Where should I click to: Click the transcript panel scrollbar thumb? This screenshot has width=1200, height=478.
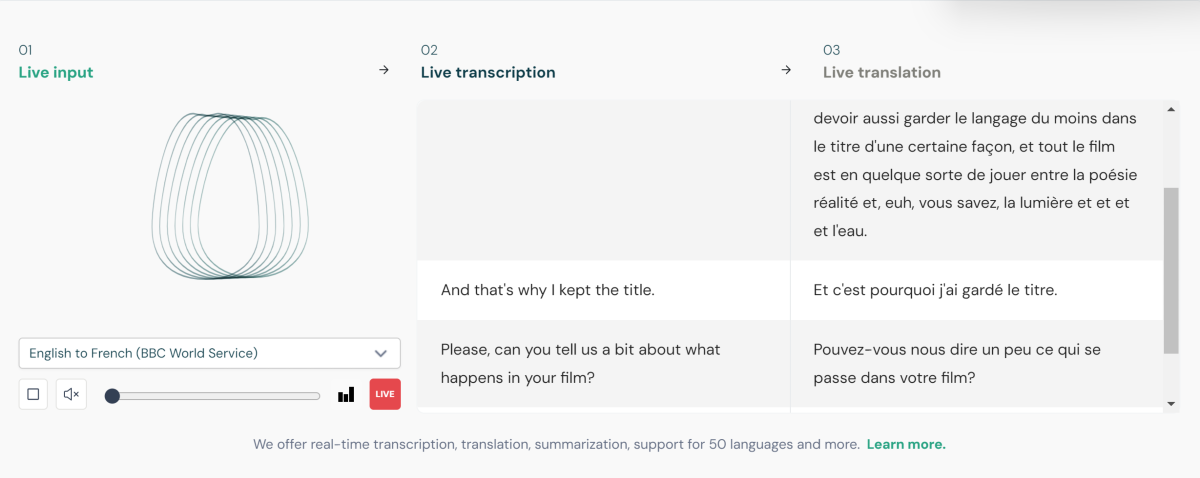pyautogui.click(x=1171, y=270)
